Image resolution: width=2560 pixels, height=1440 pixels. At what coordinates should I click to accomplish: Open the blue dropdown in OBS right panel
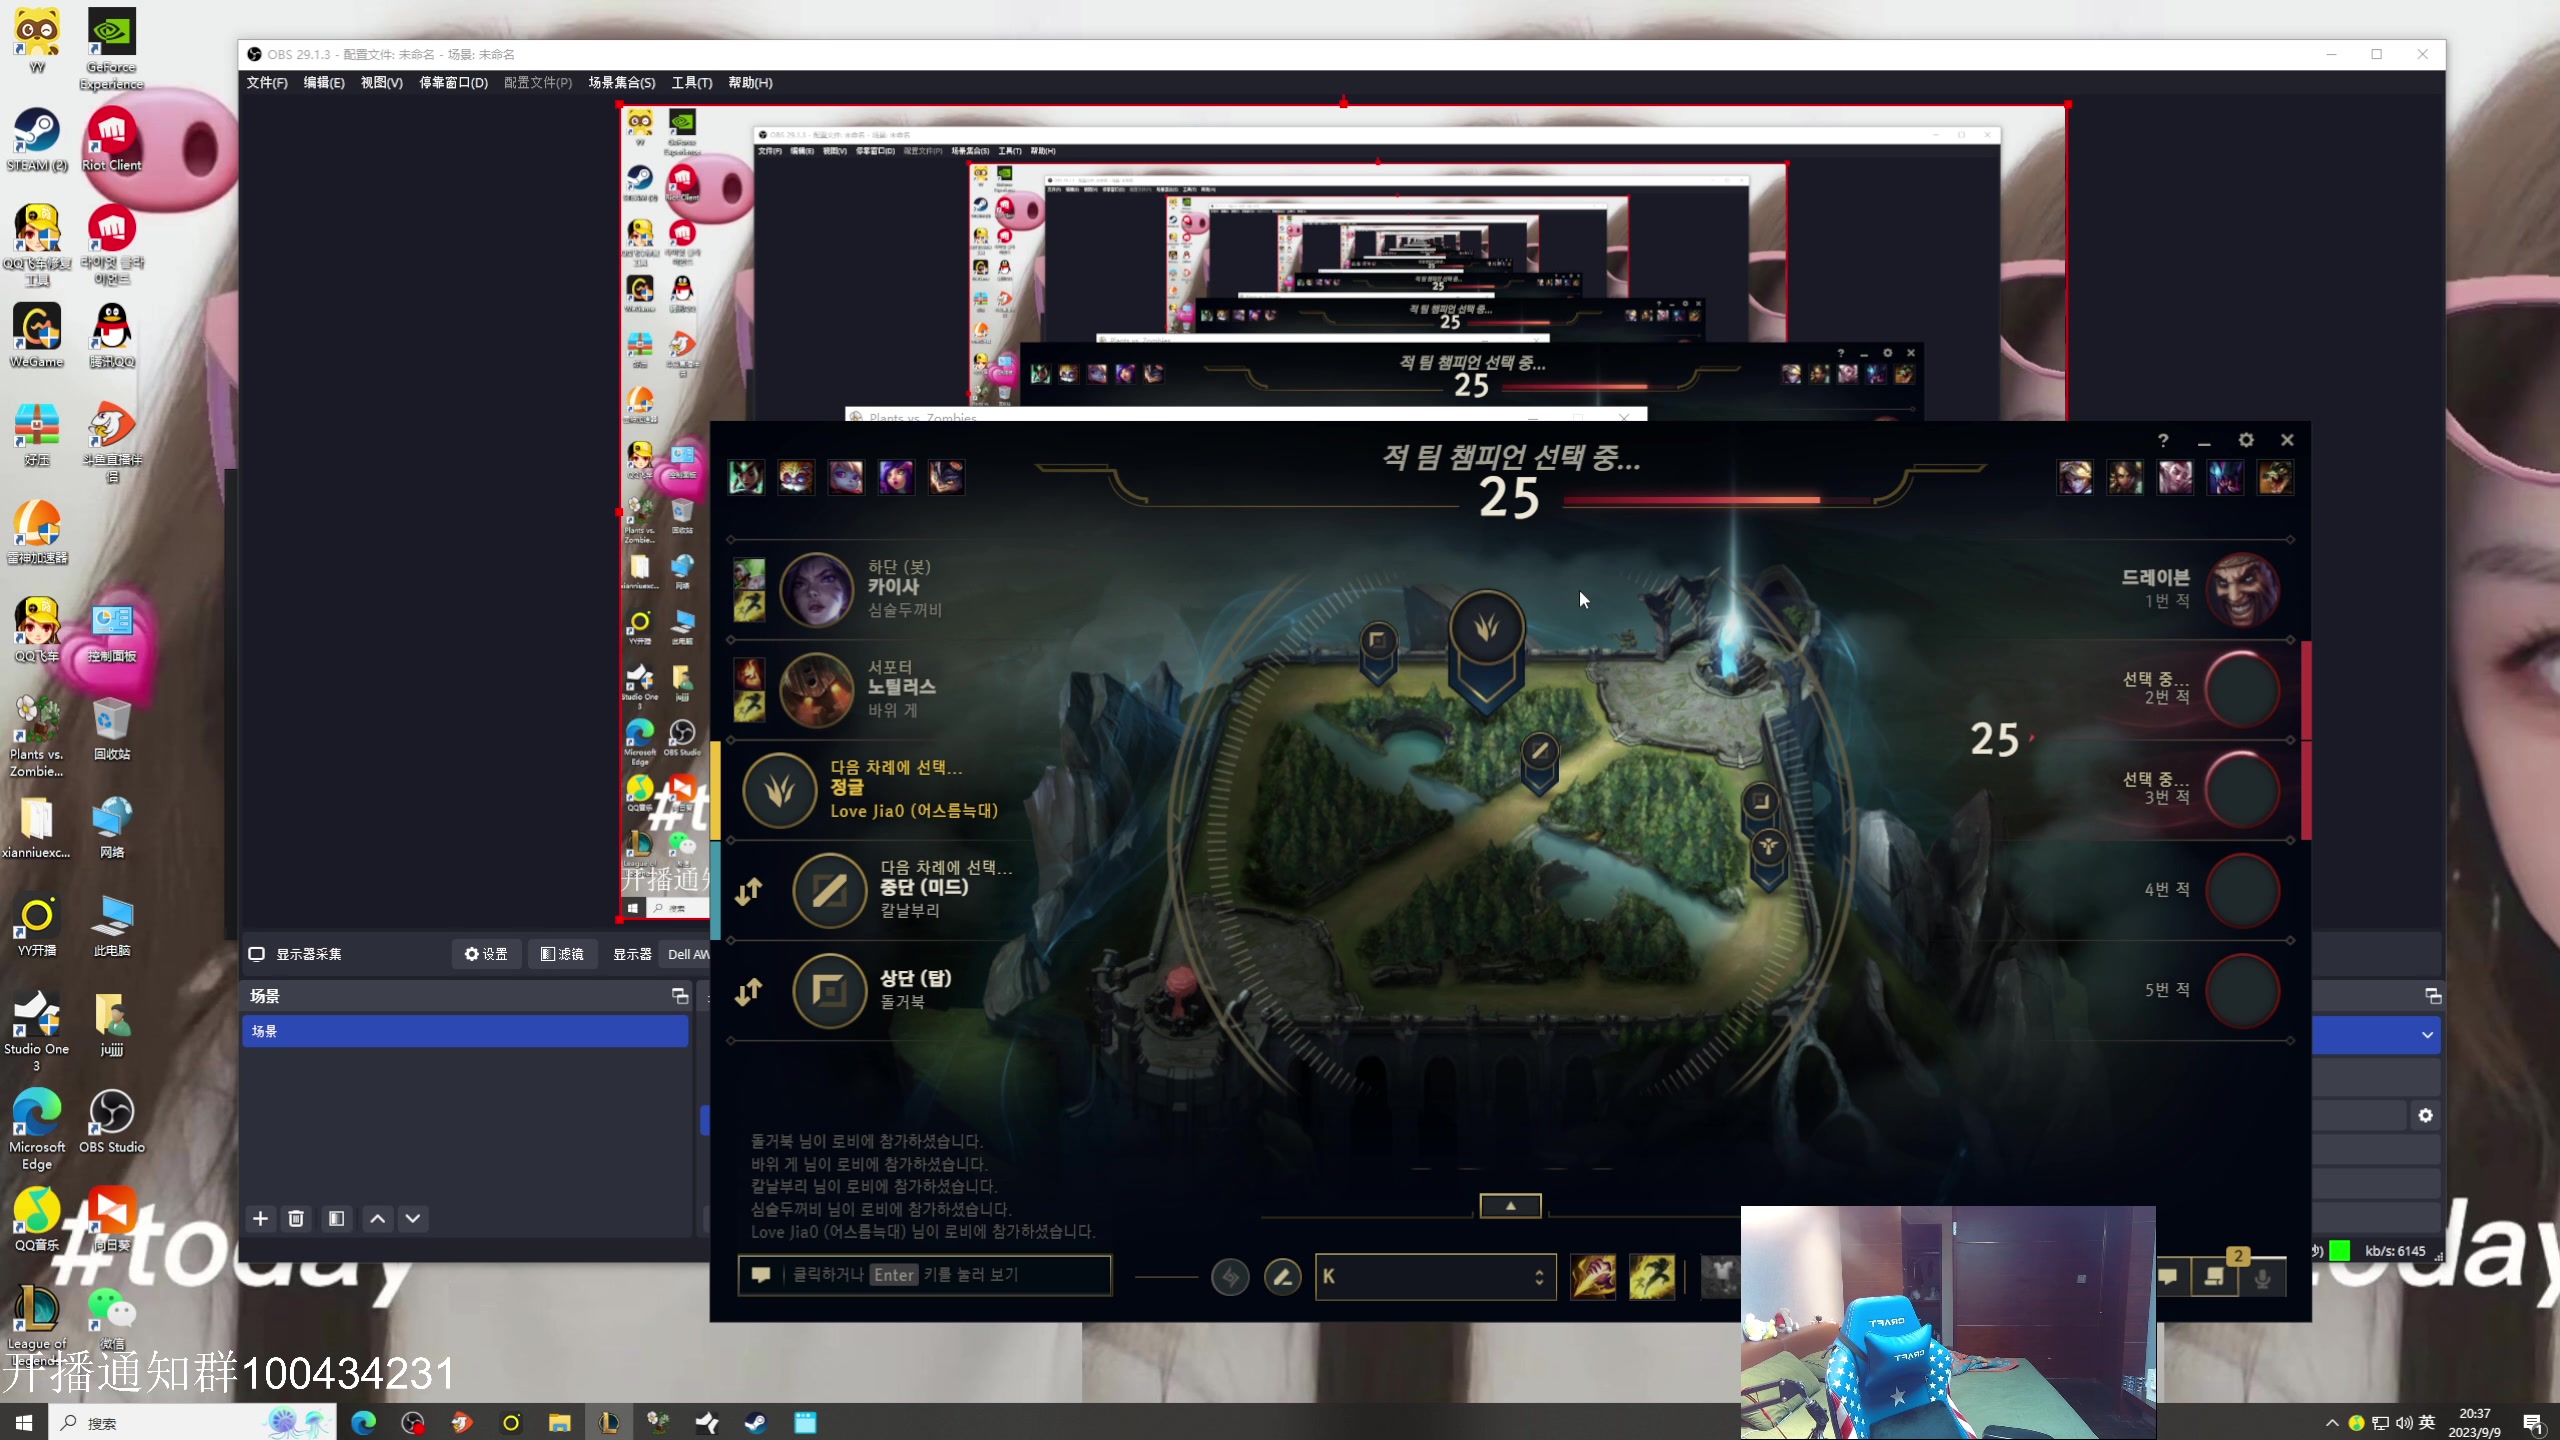point(2377,1035)
